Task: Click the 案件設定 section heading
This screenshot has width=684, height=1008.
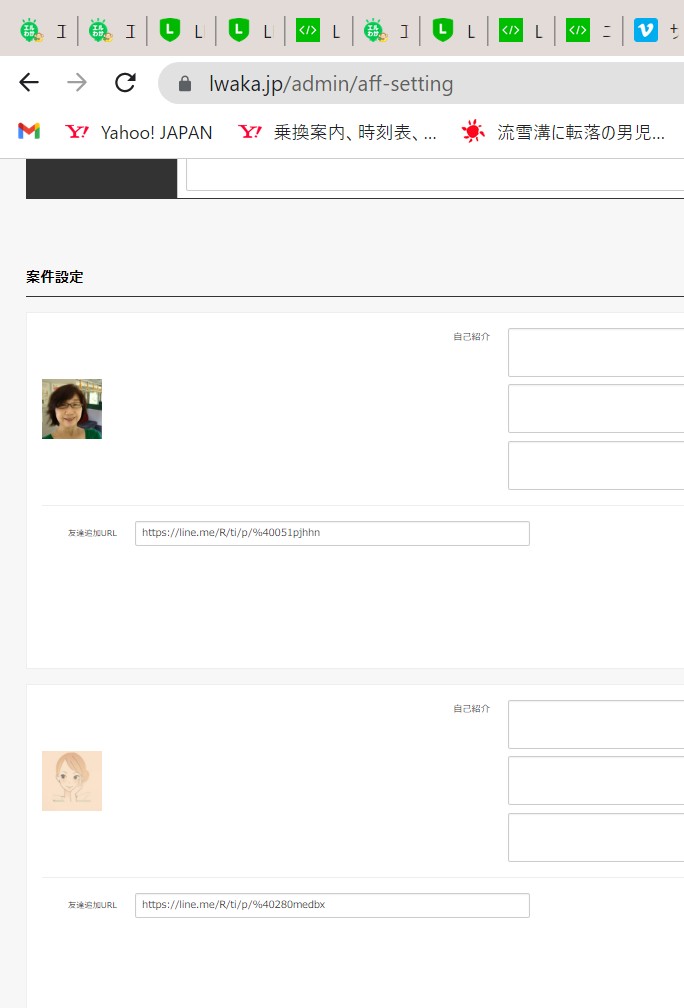Action: click(55, 277)
